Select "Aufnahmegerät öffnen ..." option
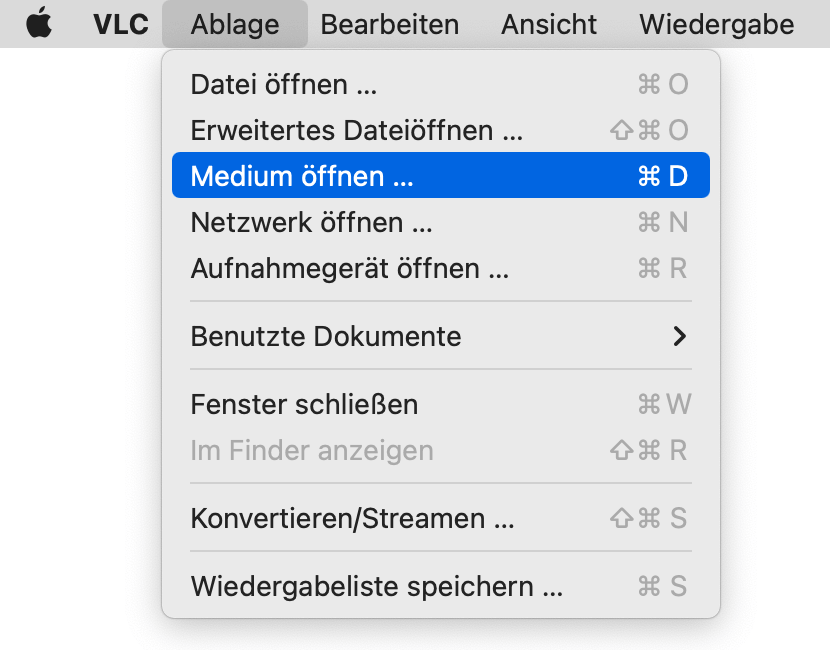The image size is (830, 650). coord(349,268)
